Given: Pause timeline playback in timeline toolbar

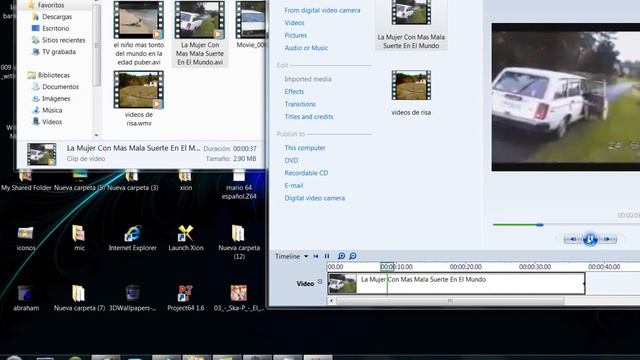Looking at the screenshot, I should pos(327,256).
